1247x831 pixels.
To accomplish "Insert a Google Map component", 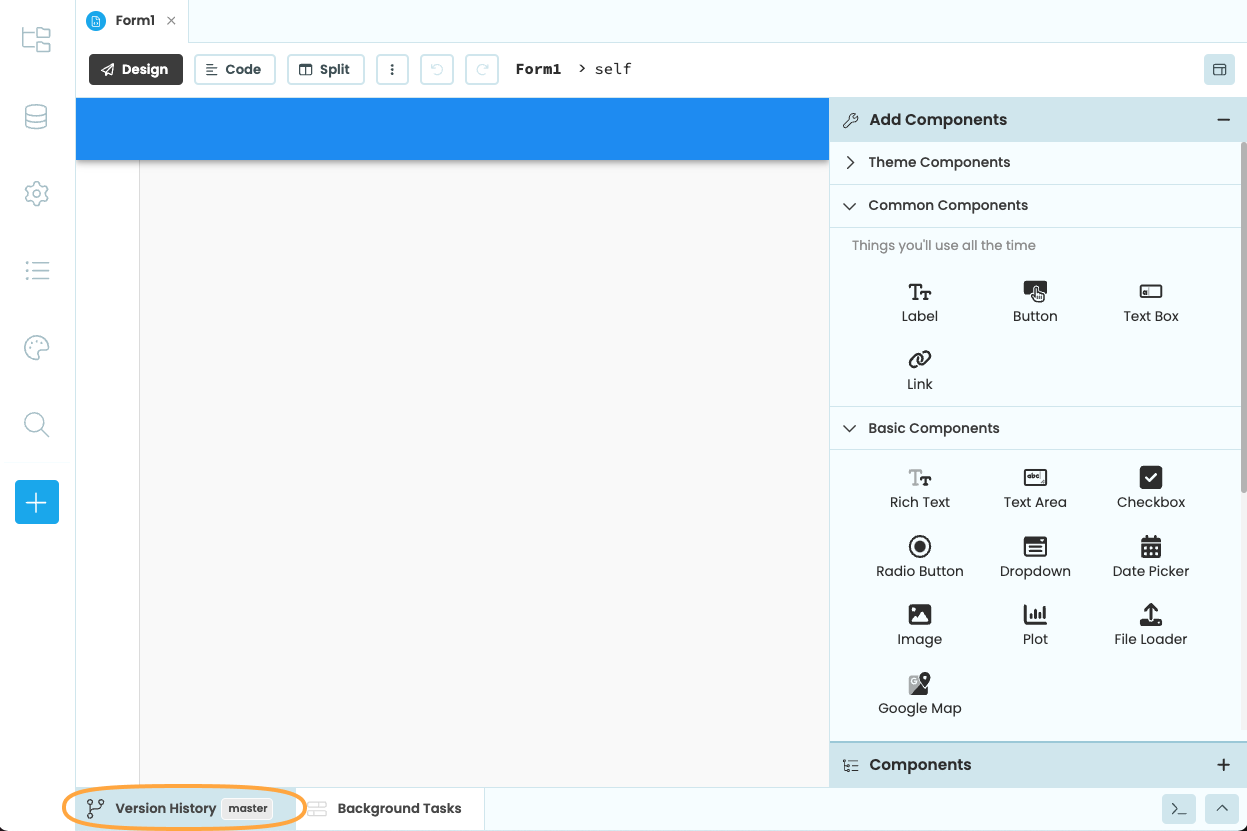I will coord(919,691).
